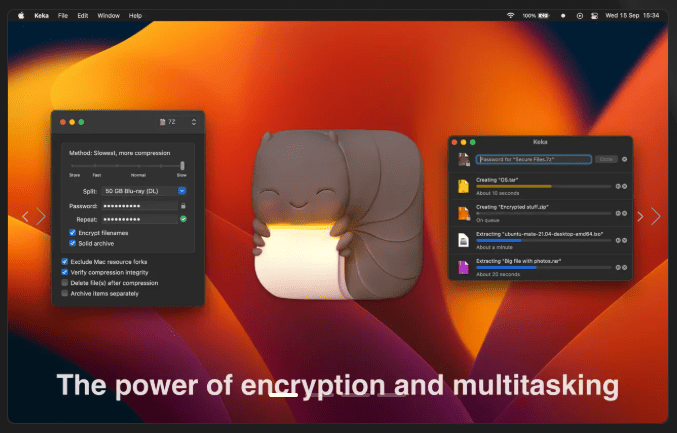Click the battery status icon

click(x=544, y=16)
